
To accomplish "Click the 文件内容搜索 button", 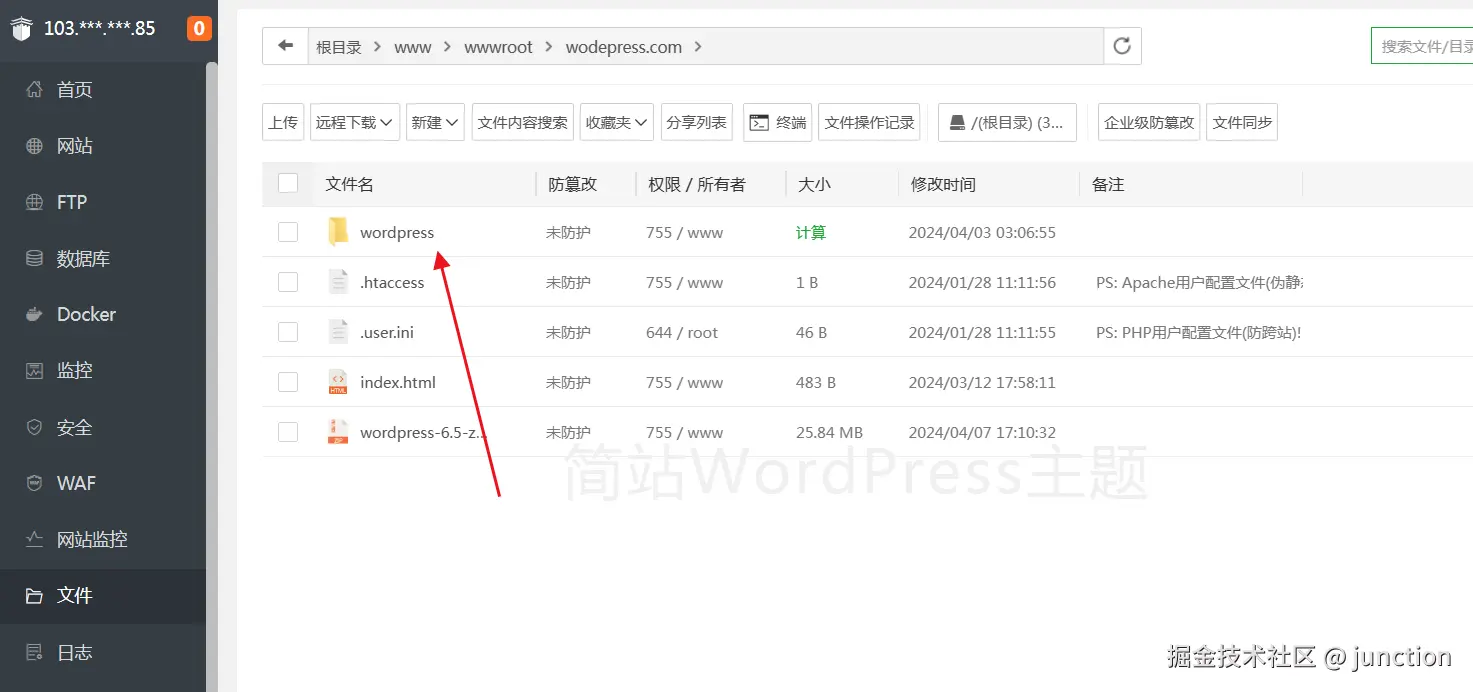I will tap(523, 122).
